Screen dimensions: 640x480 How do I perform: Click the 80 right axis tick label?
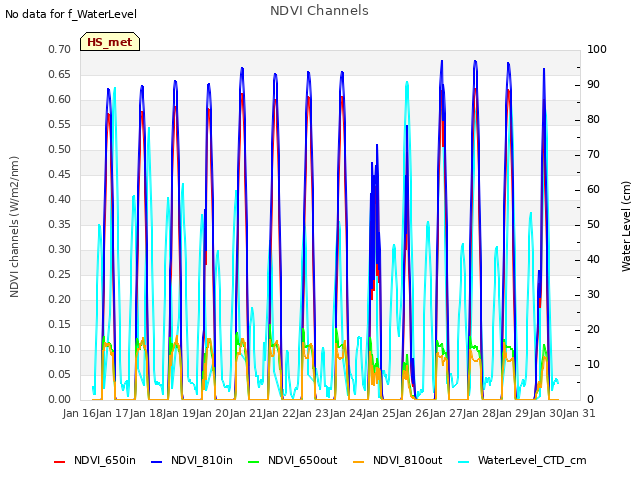[593, 120]
